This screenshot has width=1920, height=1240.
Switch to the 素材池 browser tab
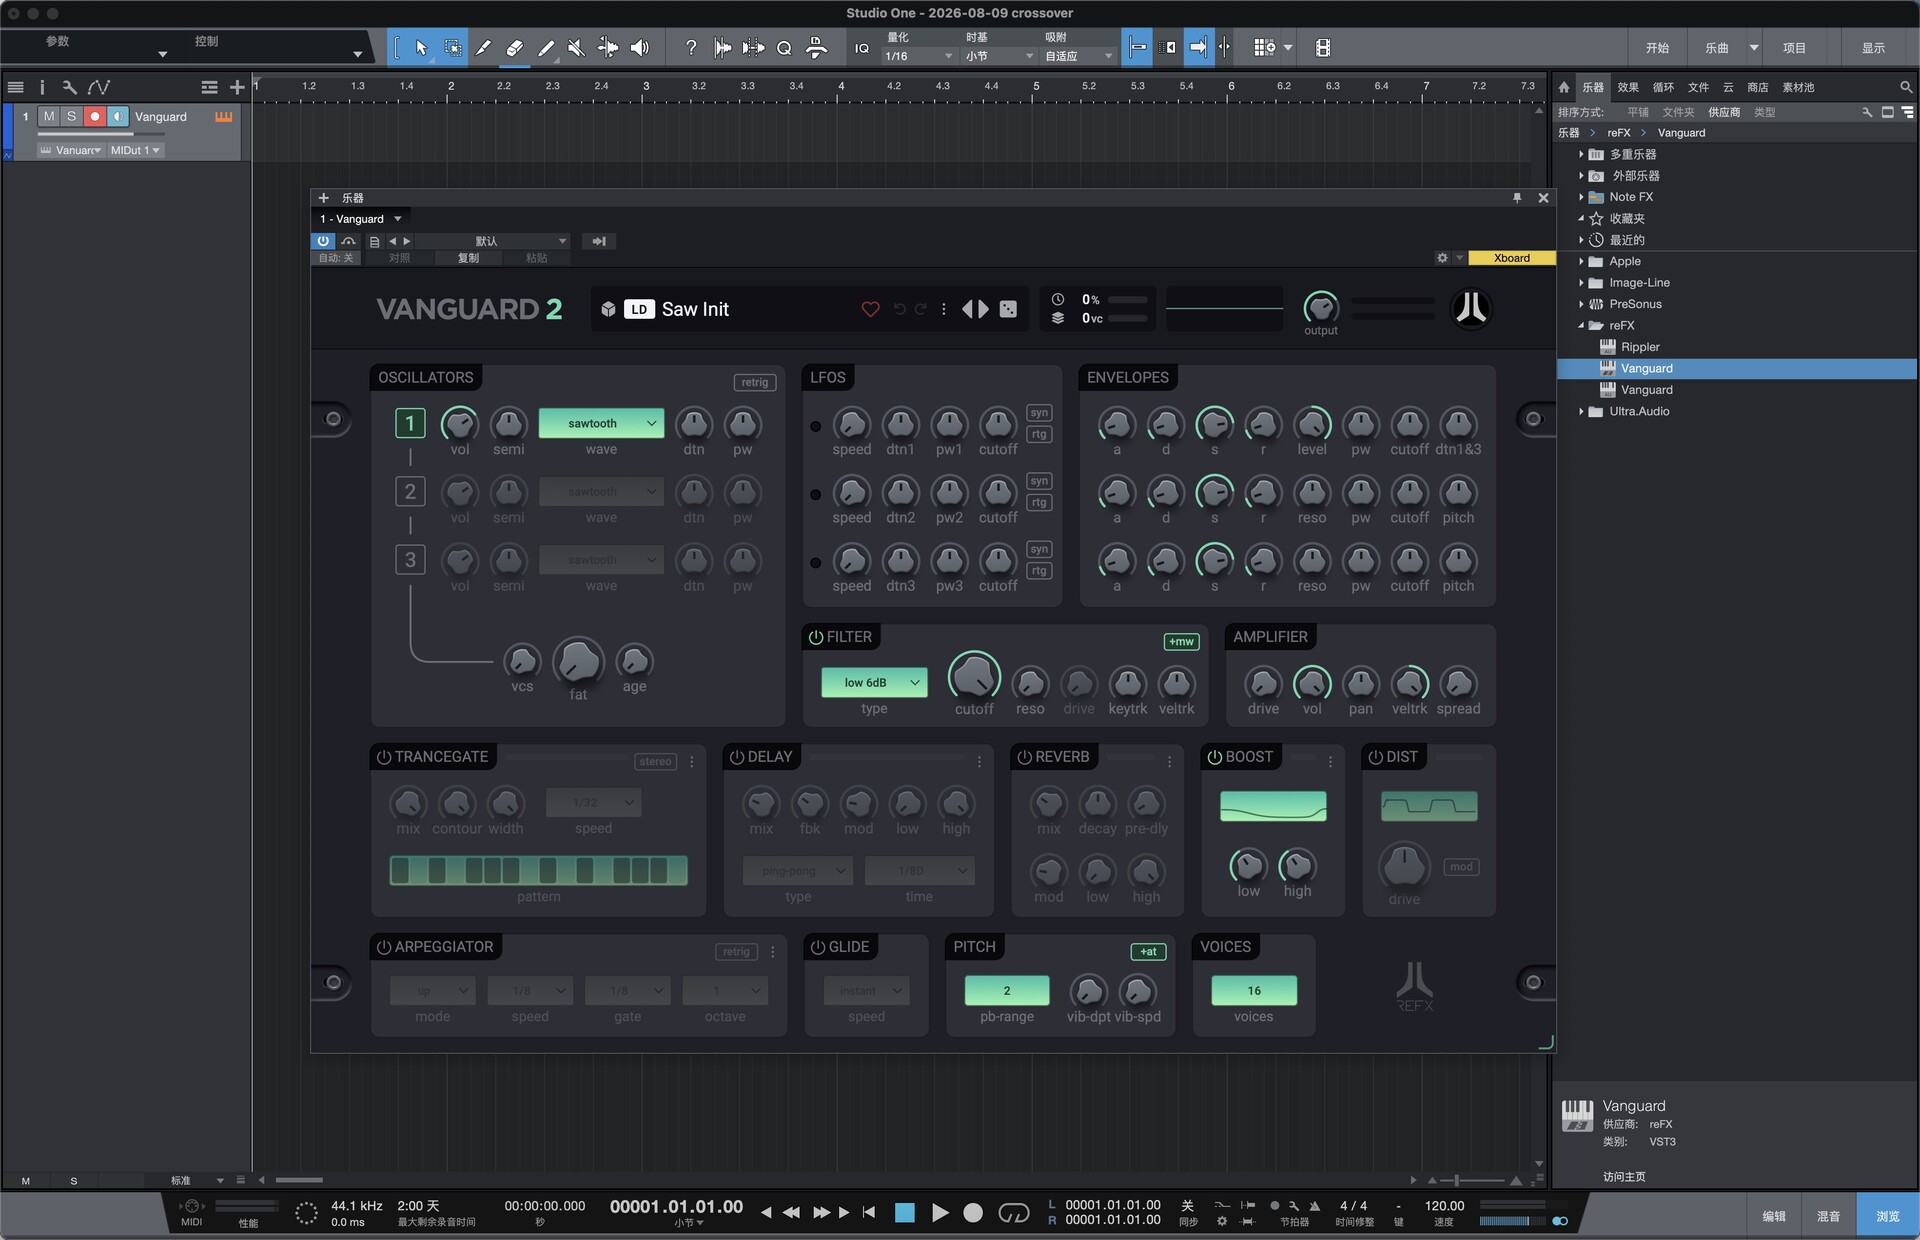click(x=1798, y=87)
